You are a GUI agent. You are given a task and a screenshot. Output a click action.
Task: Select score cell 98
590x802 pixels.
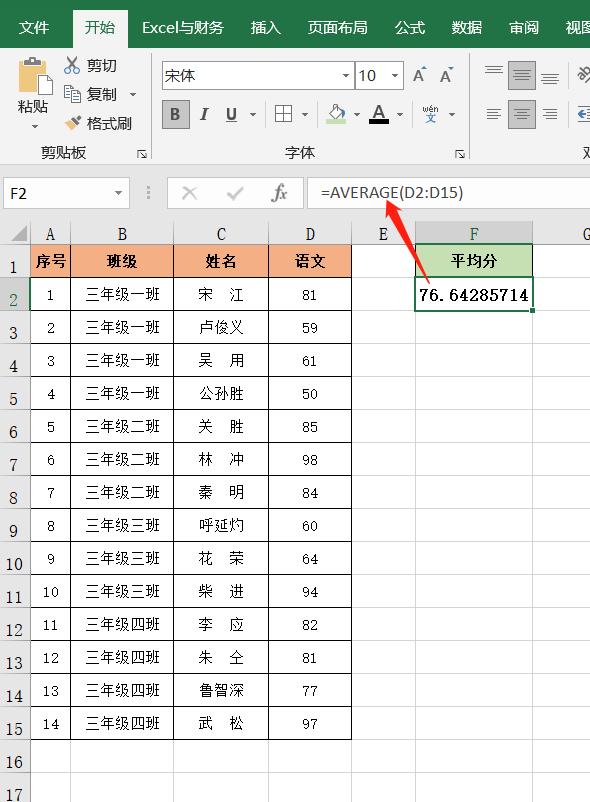[310, 459]
